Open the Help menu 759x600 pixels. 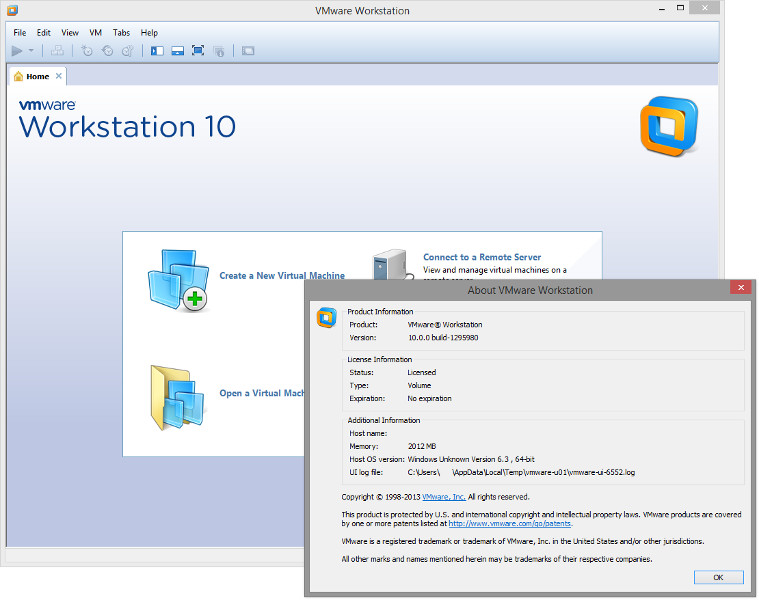[149, 33]
